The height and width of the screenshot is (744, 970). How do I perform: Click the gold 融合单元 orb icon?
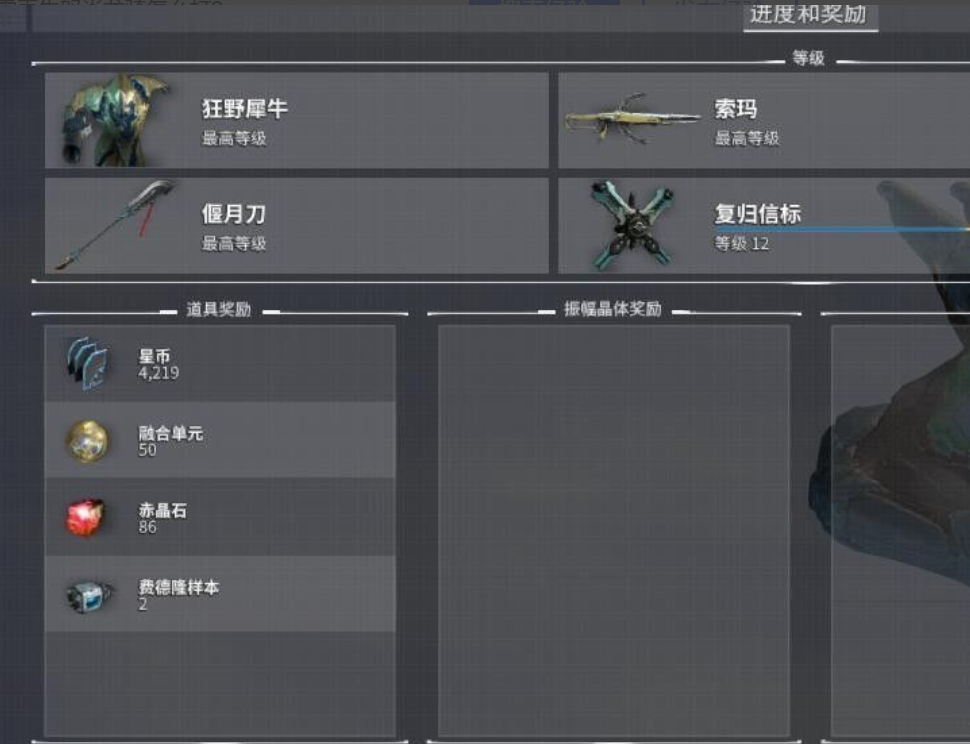87,442
